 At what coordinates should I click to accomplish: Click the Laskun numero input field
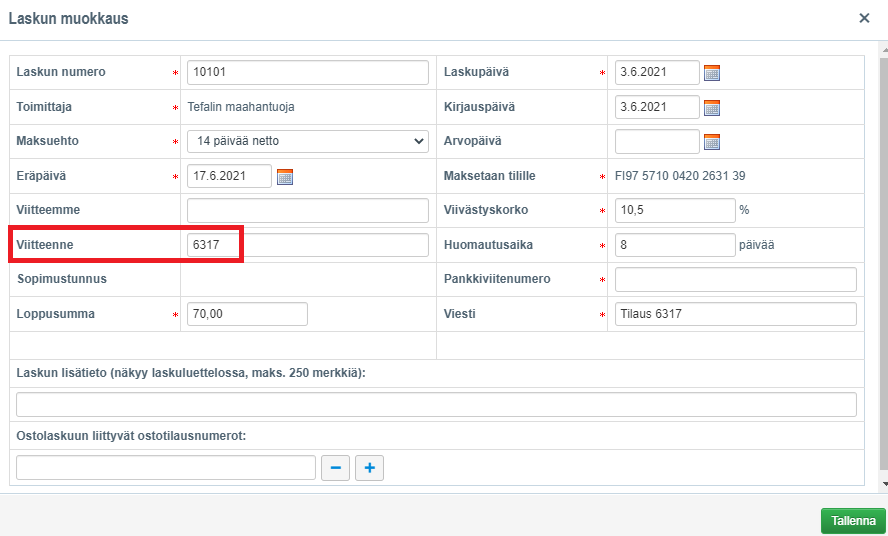(x=307, y=72)
